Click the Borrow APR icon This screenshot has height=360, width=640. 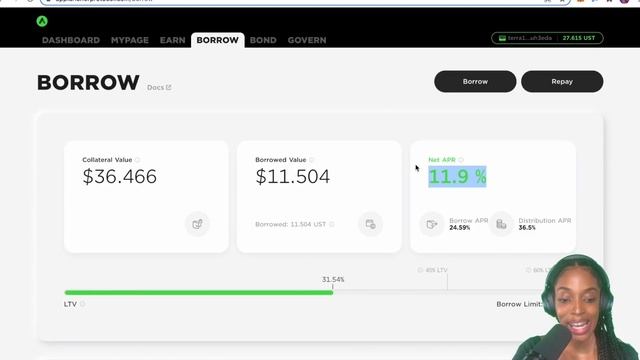[432, 224]
